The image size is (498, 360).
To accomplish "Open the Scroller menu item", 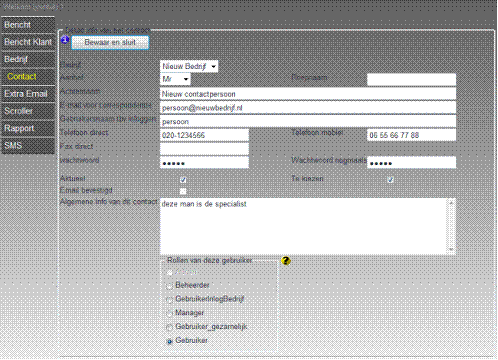I will tap(28, 111).
